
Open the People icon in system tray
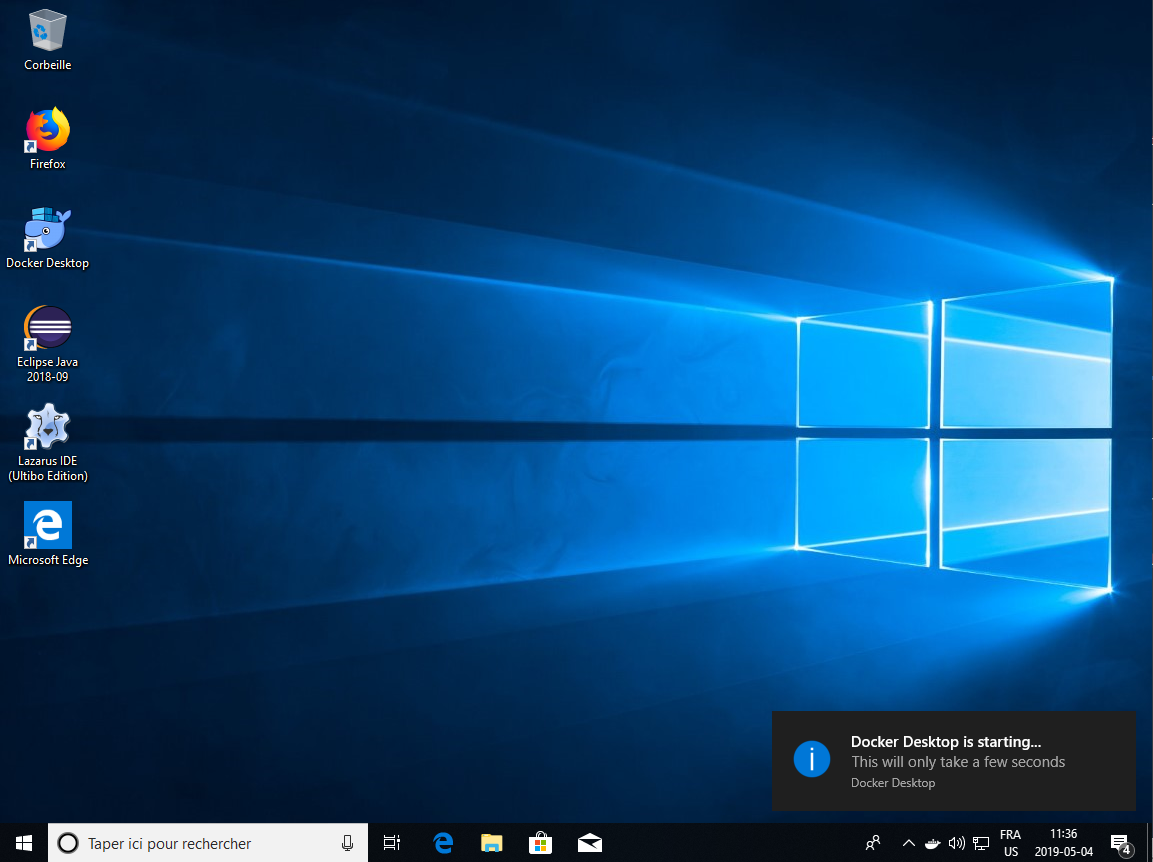click(x=873, y=843)
